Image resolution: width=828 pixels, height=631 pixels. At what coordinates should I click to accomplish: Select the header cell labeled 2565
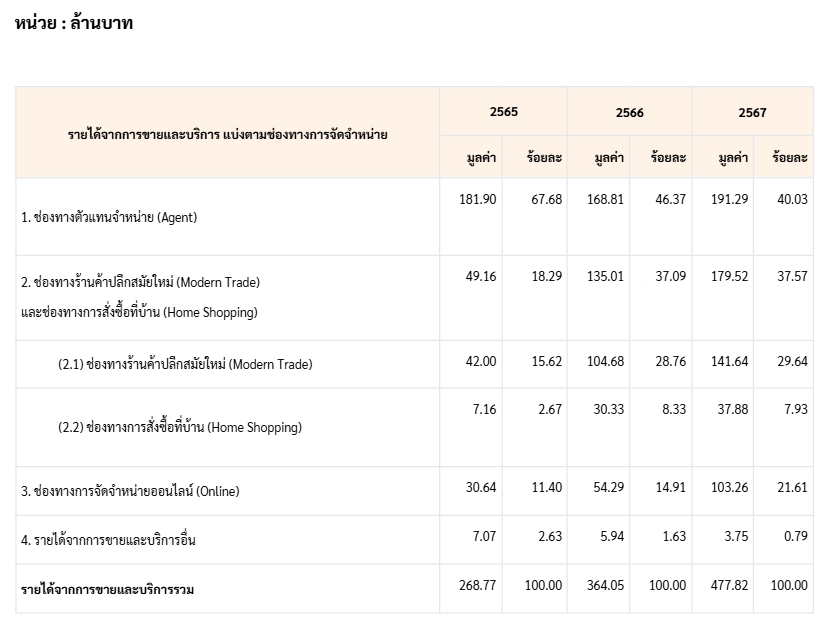tap(503, 113)
